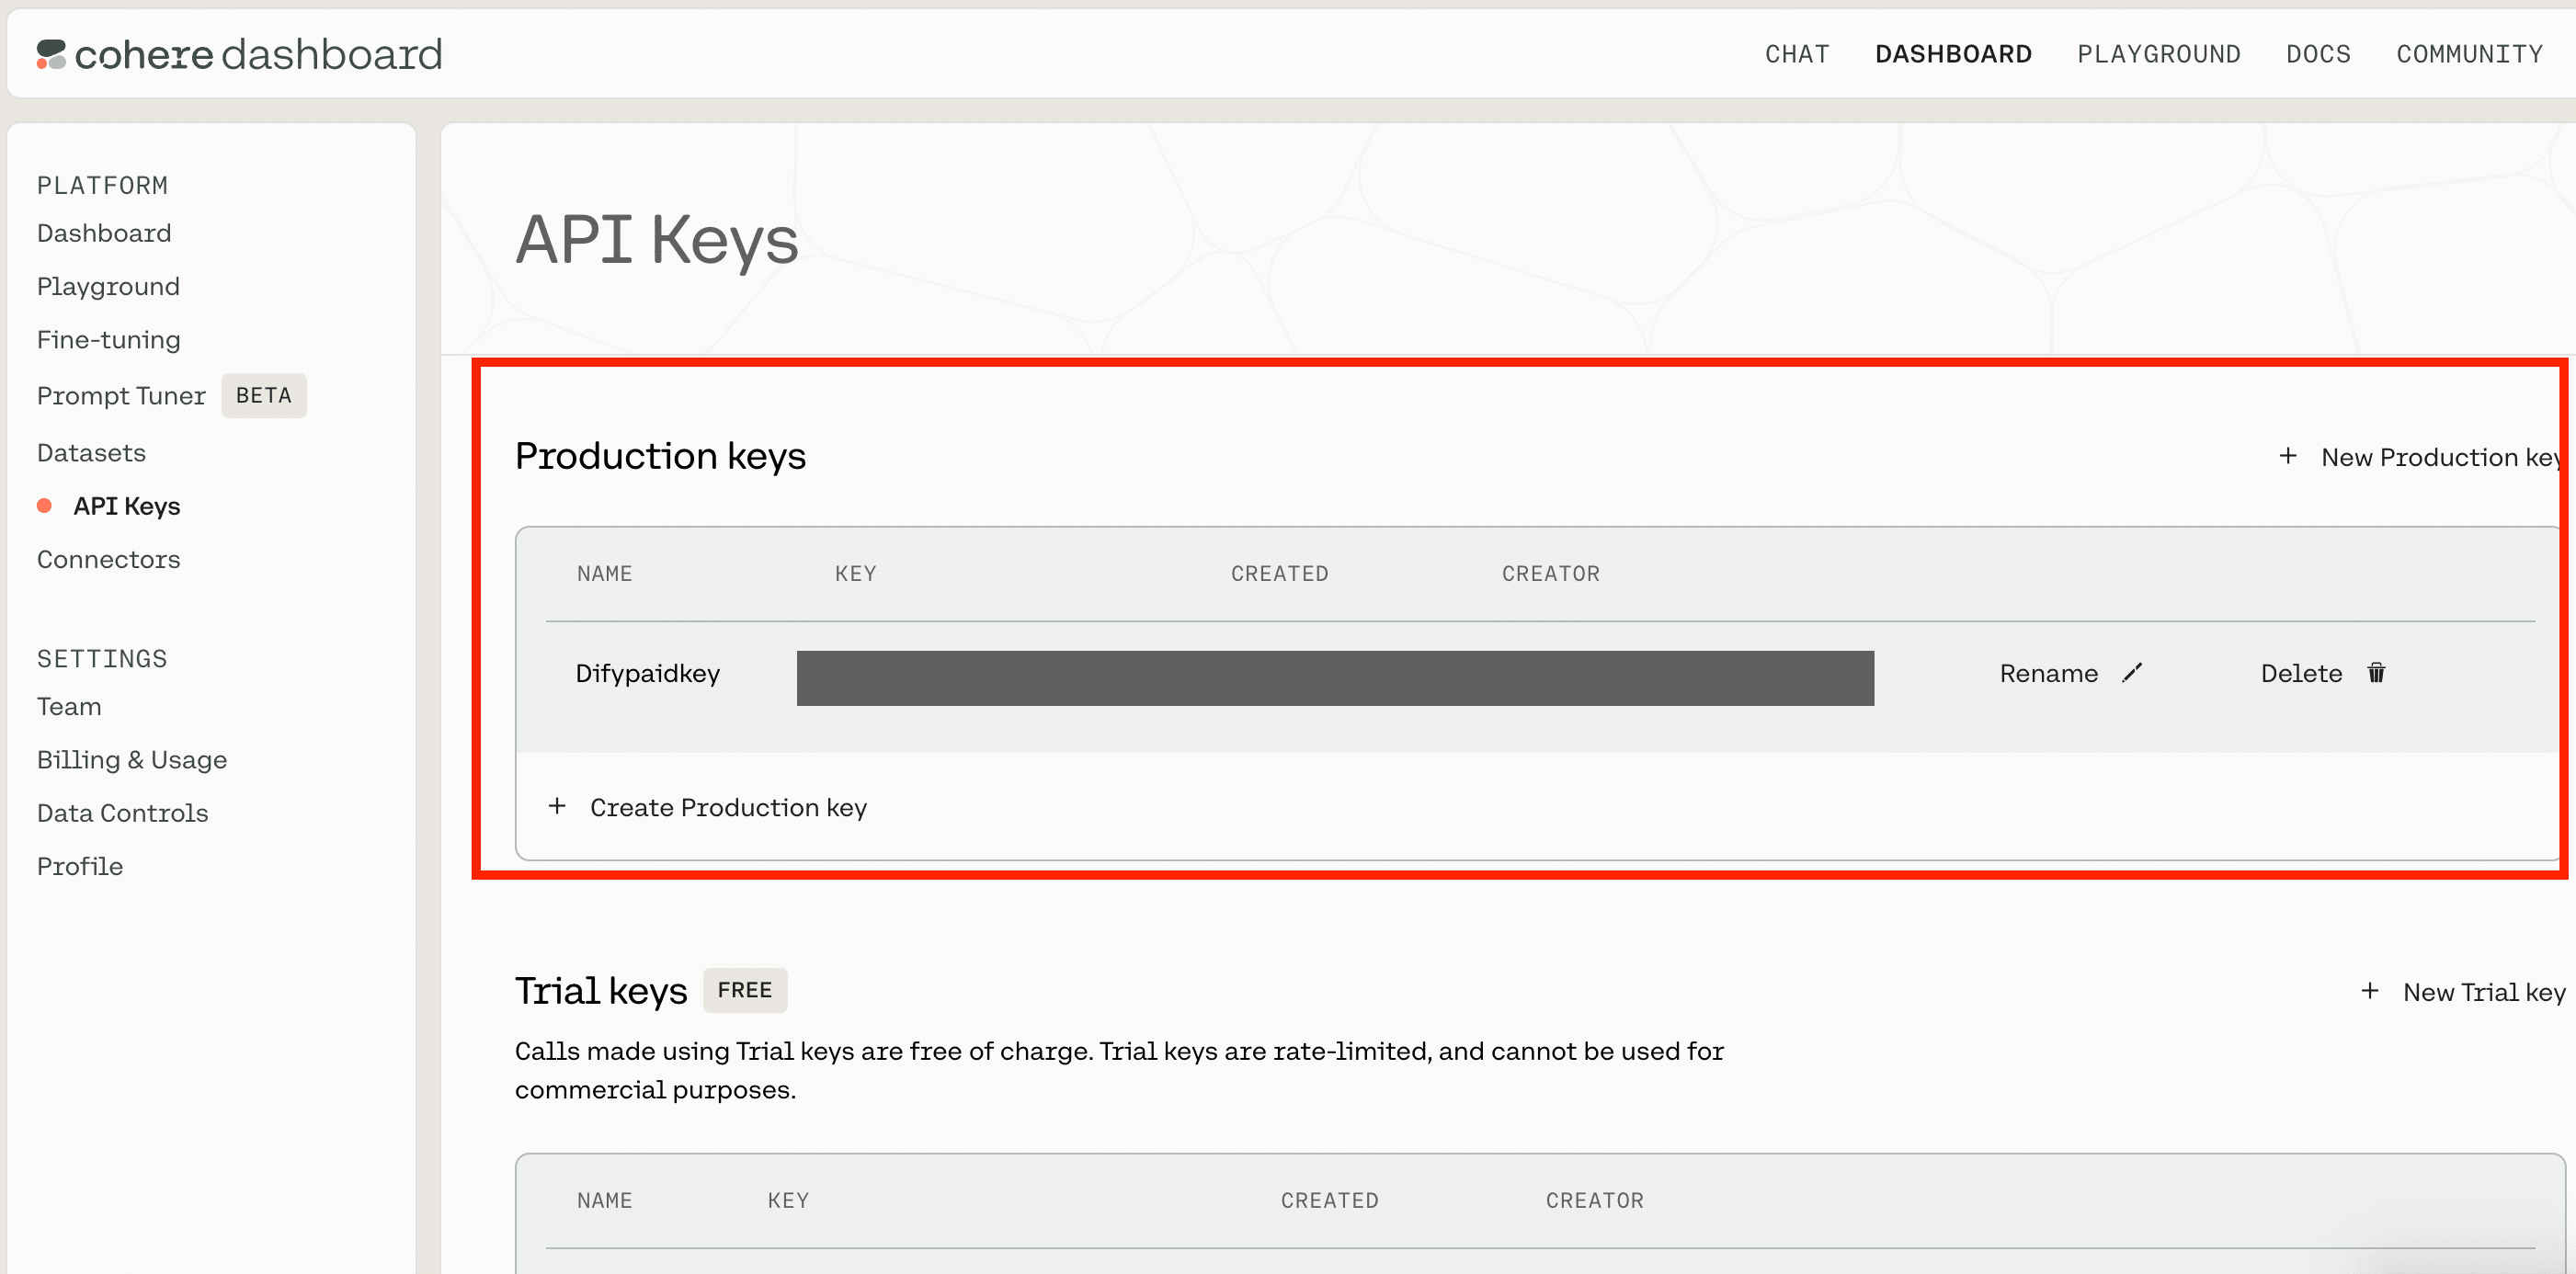This screenshot has width=2576, height=1274.
Task: Click plus icon beside New Production key
Action: [x=2288, y=456]
